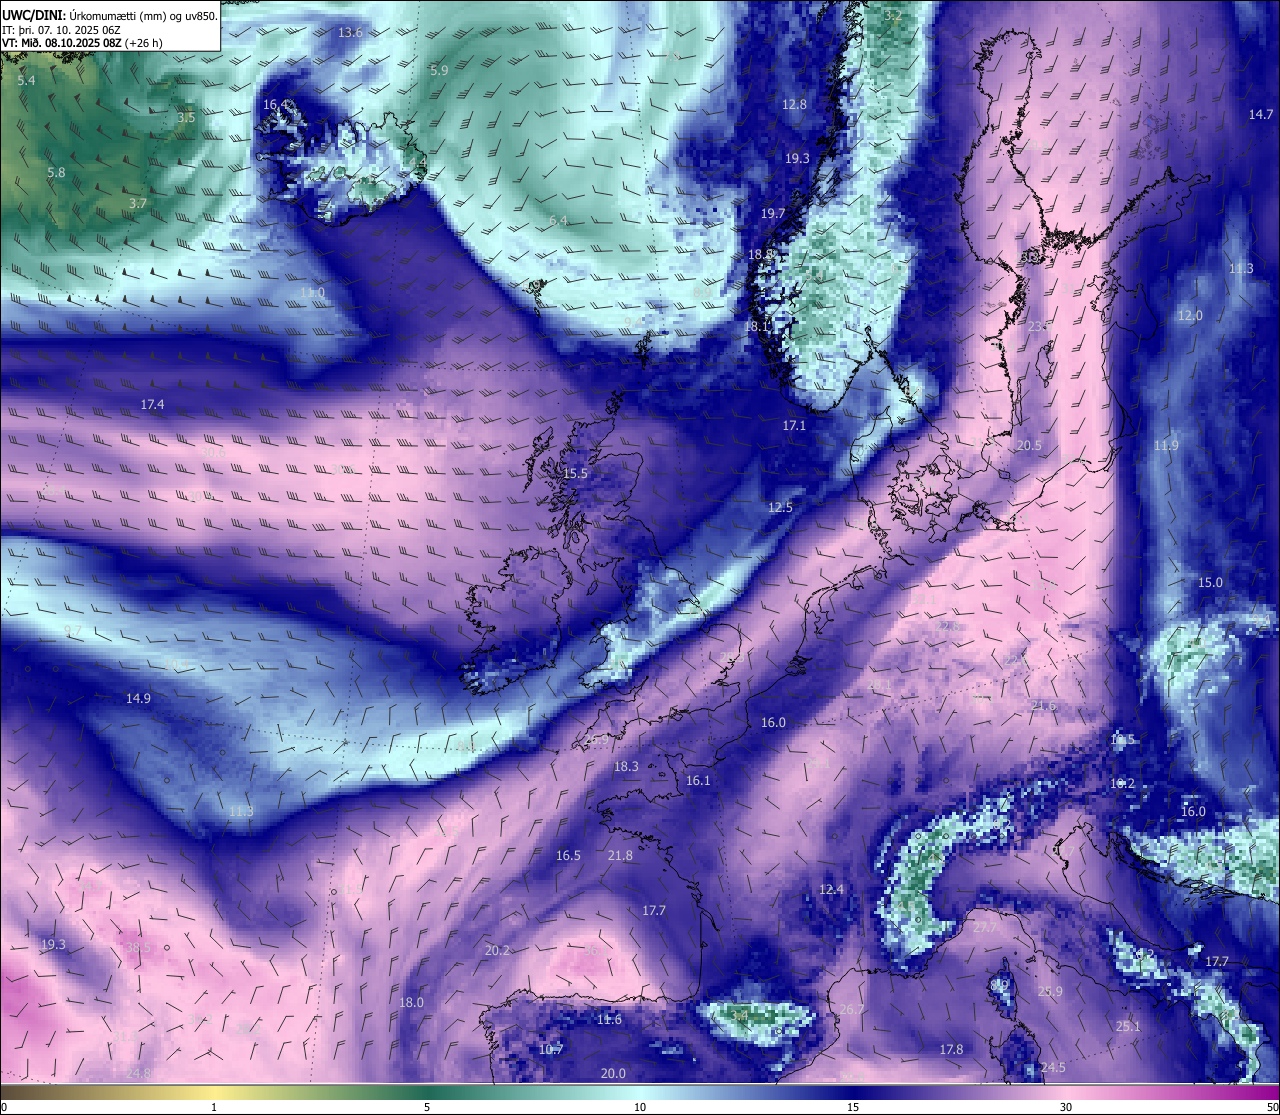Click the 25.9 value label
Viewport: 1280px width, 1115px height.
(x=1050, y=992)
